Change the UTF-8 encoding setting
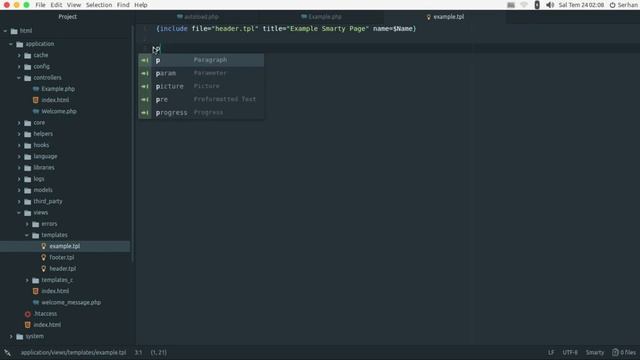The image size is (640, 360). tap(570, 352)
